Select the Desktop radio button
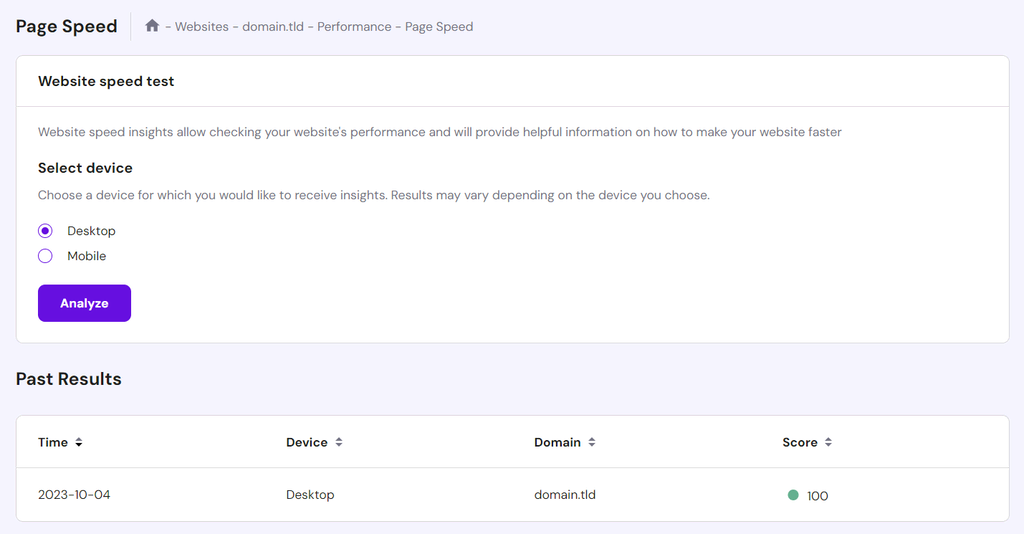Image resolution: width=1024 pixels, height=534 pixels. coord(45,230)
